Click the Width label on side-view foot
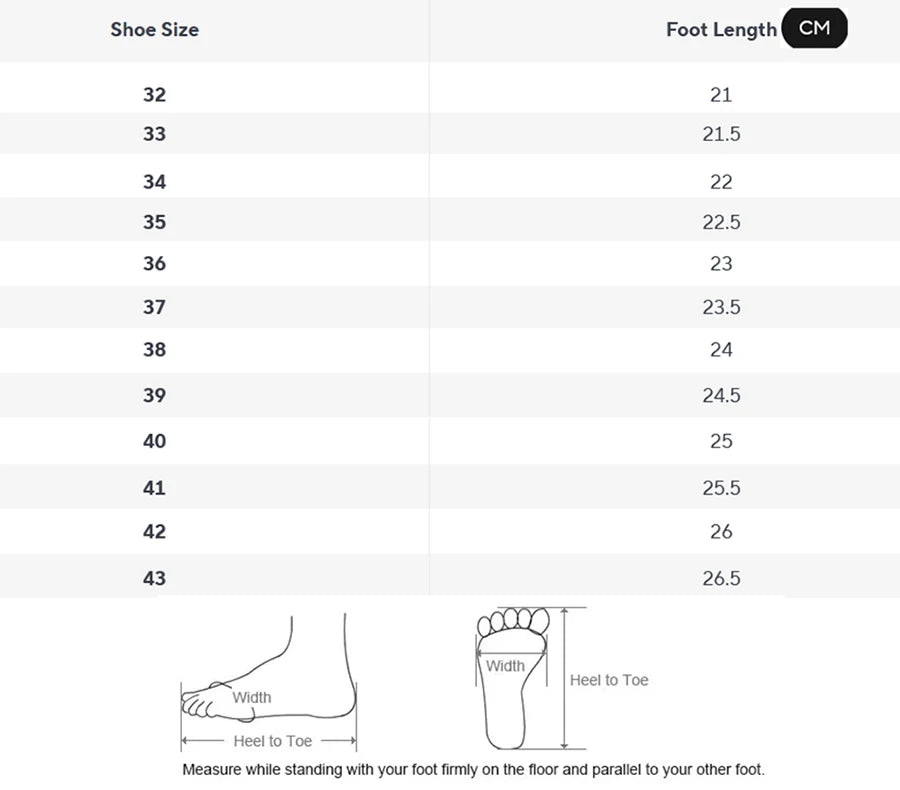 pos(251,698)
